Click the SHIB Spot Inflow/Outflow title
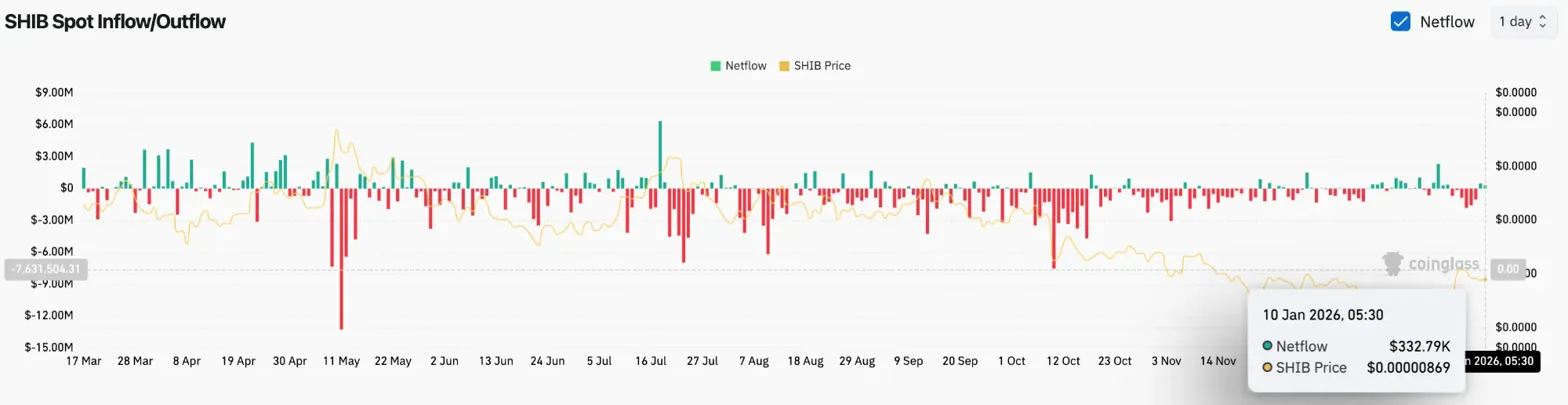 [115, 22]
